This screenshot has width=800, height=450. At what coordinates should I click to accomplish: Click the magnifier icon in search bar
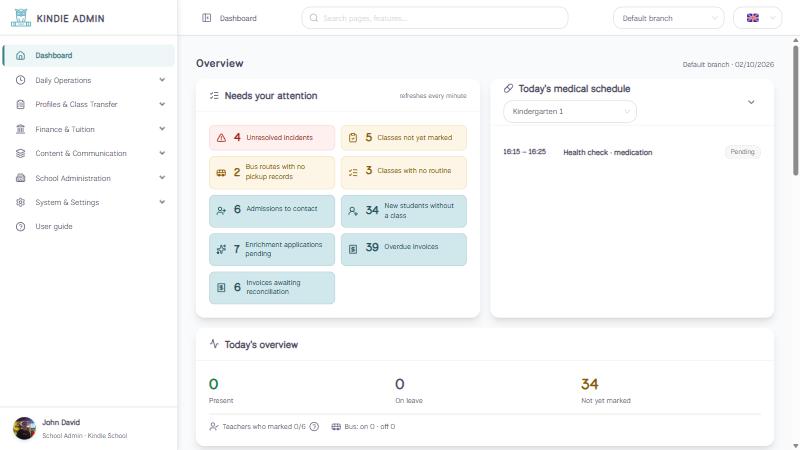pyautogui.click(x=314, y=18)
